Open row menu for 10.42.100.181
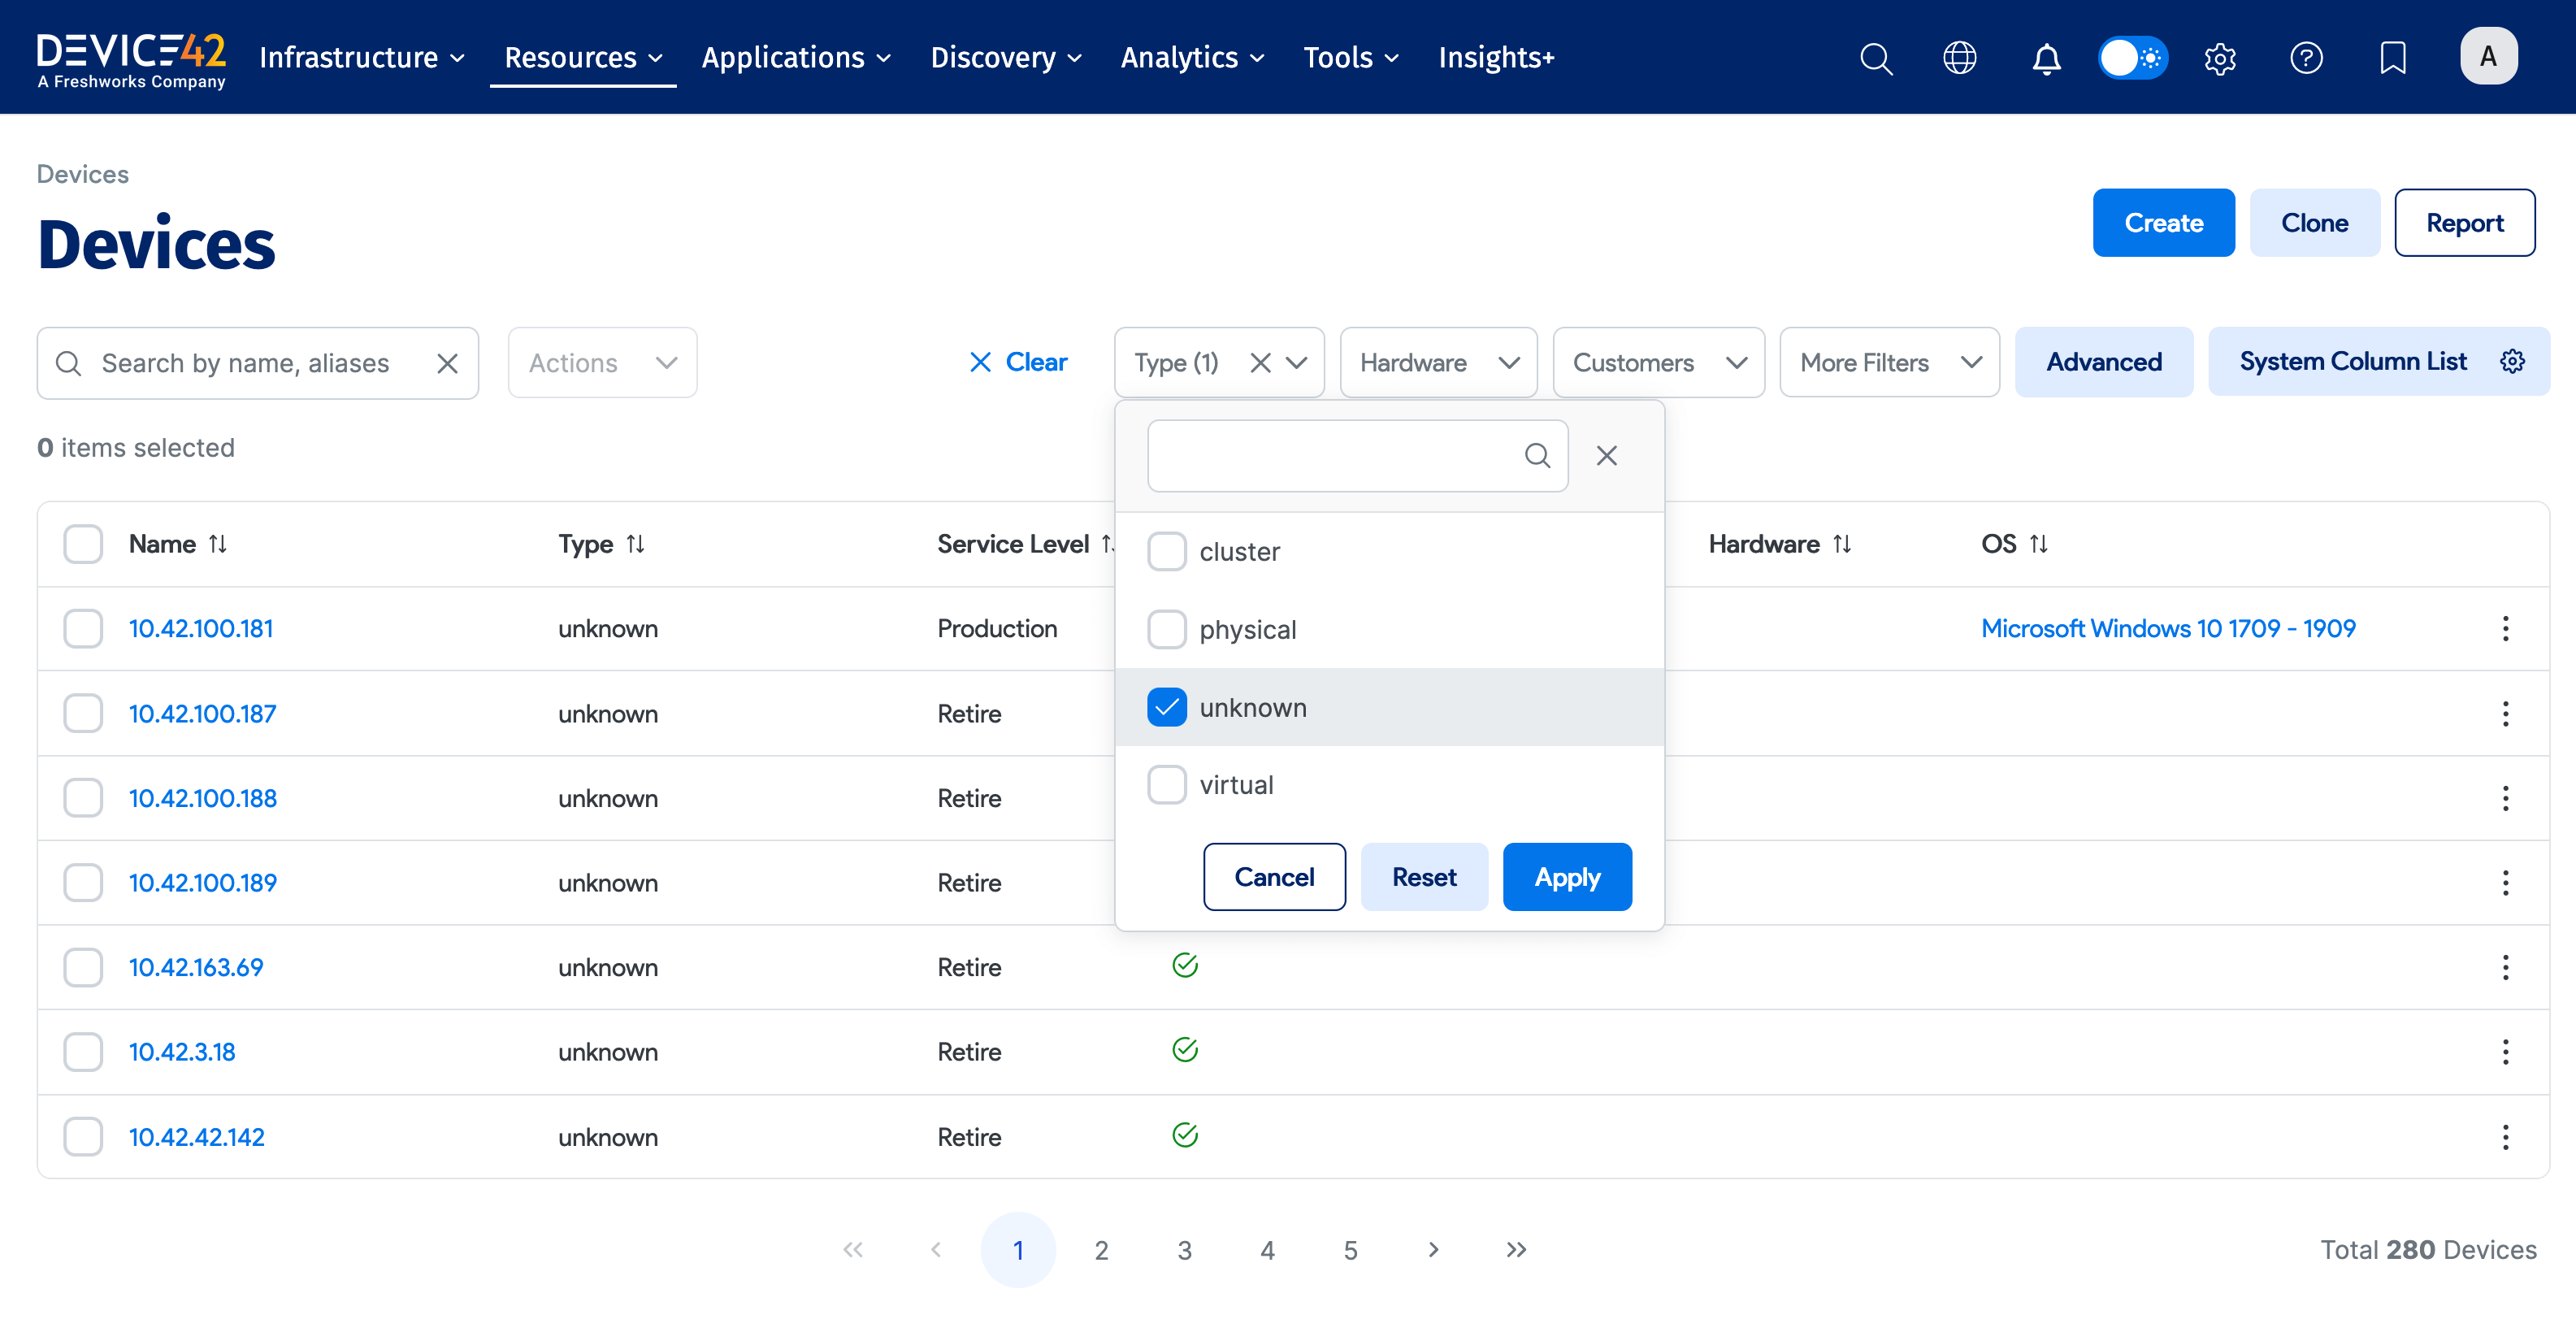The width and height of the screenshot is (2576, 1341). click(x=2505, y=628)
